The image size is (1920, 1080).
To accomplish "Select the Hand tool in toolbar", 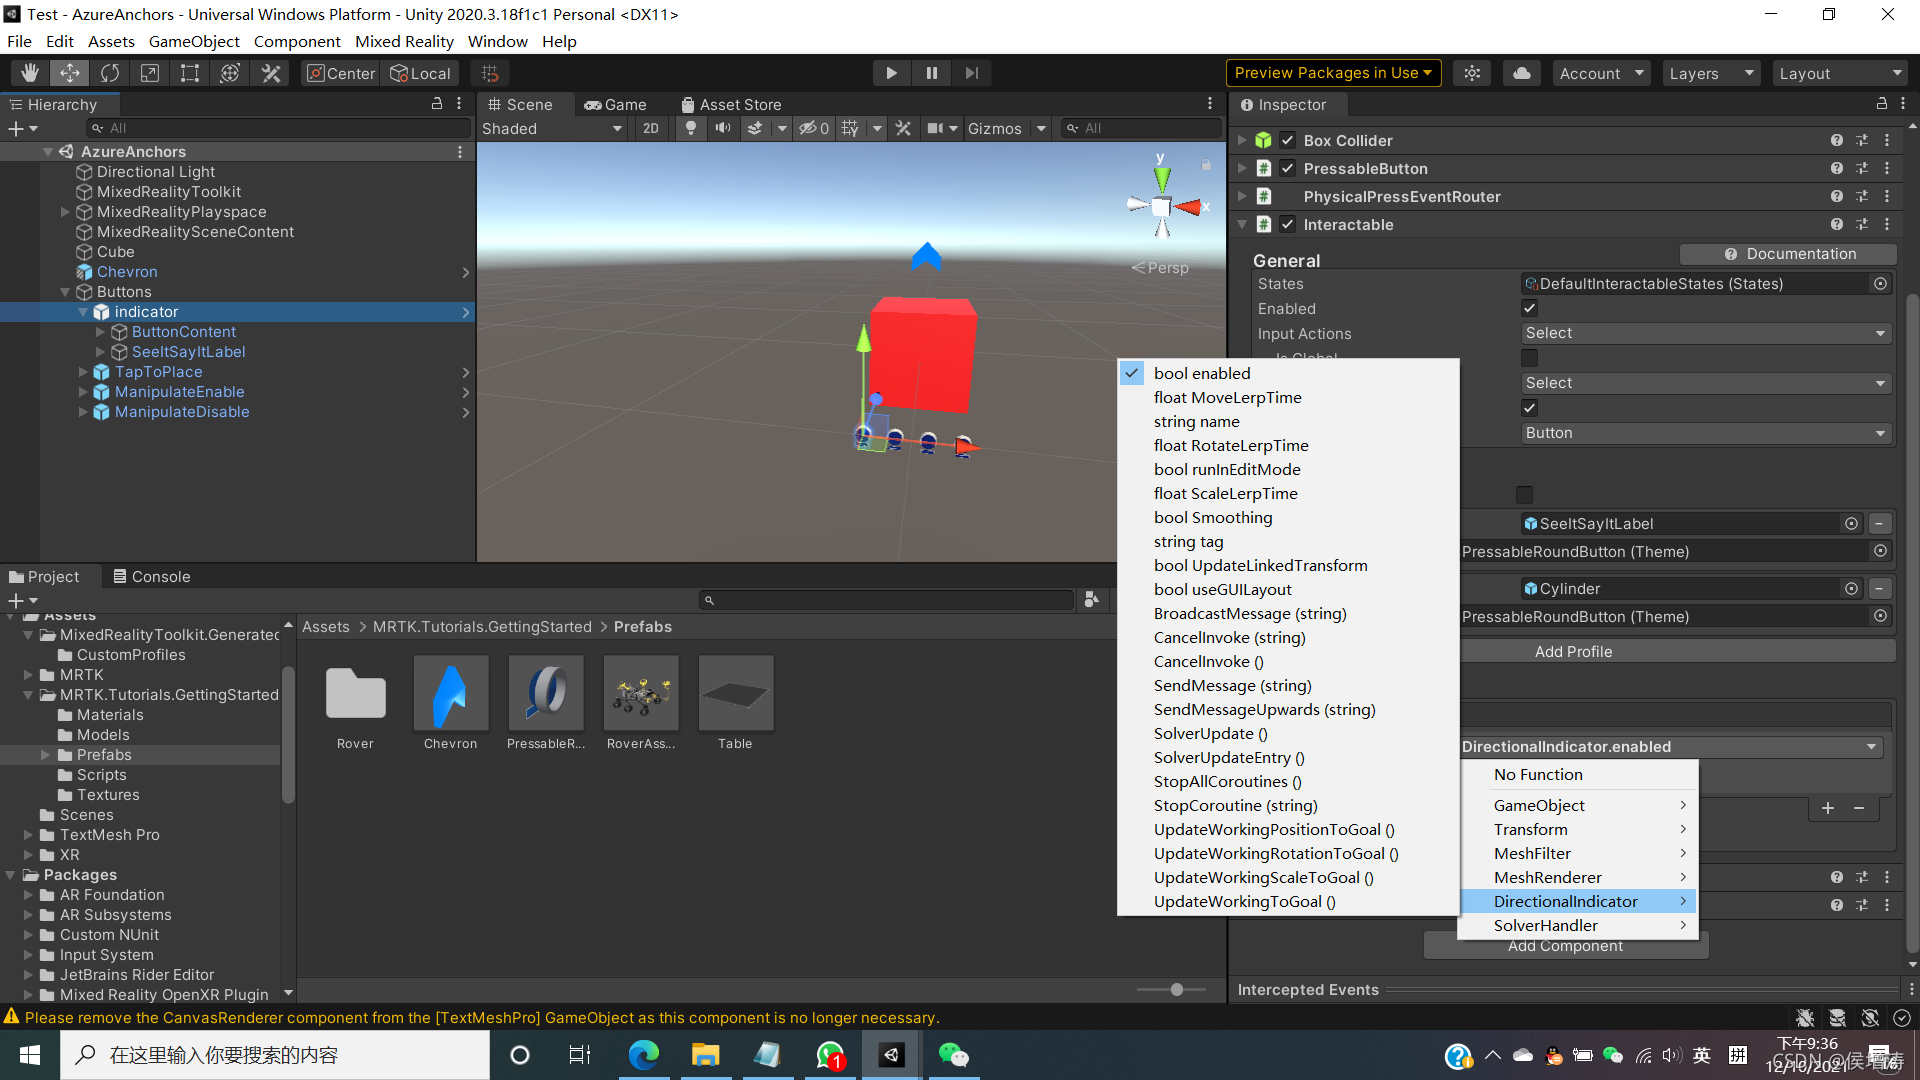I will [x=30, y=73].
